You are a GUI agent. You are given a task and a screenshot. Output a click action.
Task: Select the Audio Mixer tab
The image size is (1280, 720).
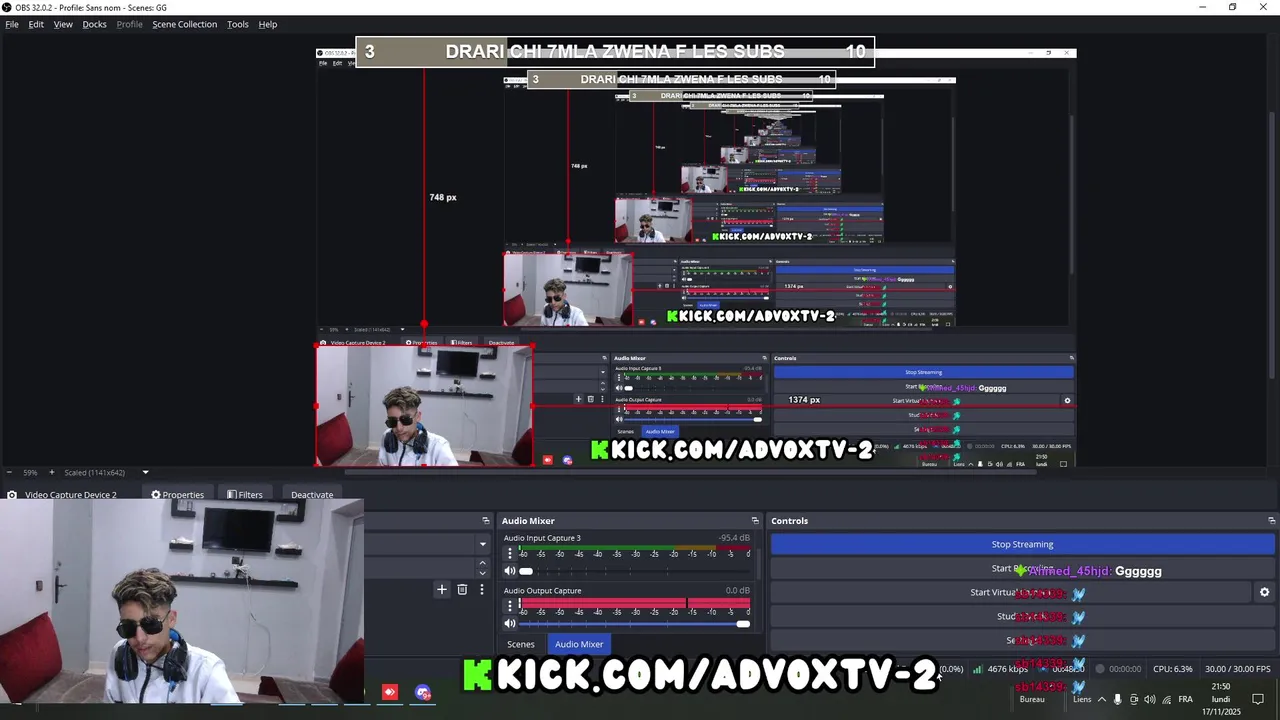[x=579, y=644]
